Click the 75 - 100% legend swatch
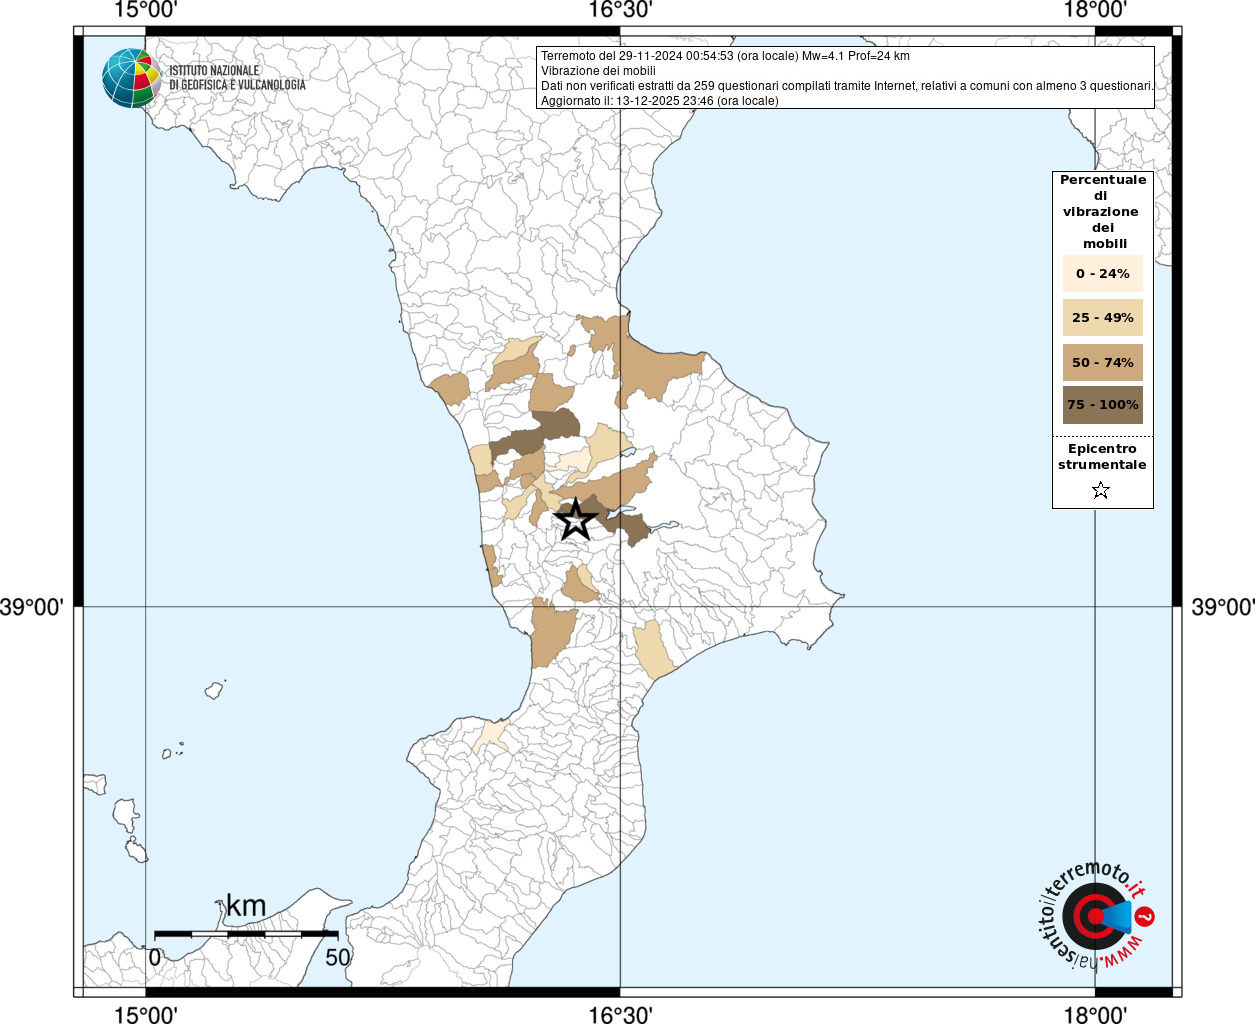The height and width of the screenshot is (1024, 1255). coord(1102,405)
